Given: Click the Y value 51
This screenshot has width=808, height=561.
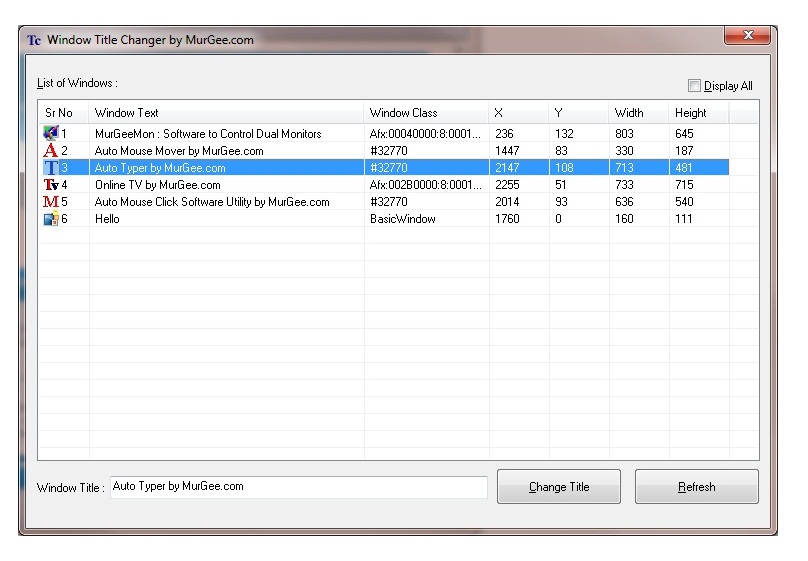Looking at the screenshot, I should 561,185.
